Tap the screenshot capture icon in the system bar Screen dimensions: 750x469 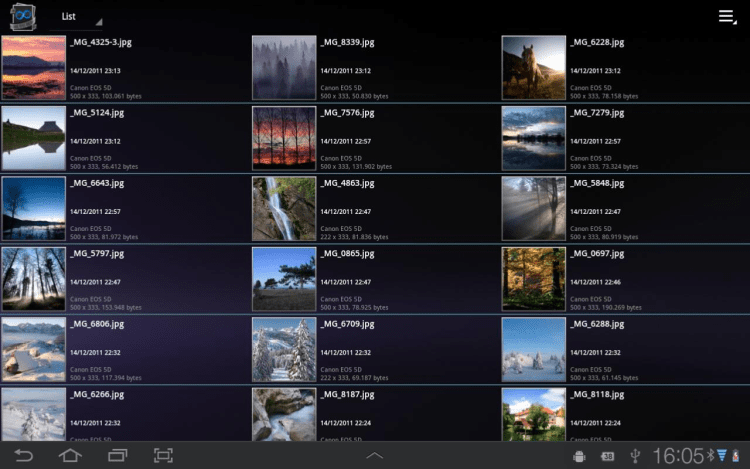tap(163, 455)
